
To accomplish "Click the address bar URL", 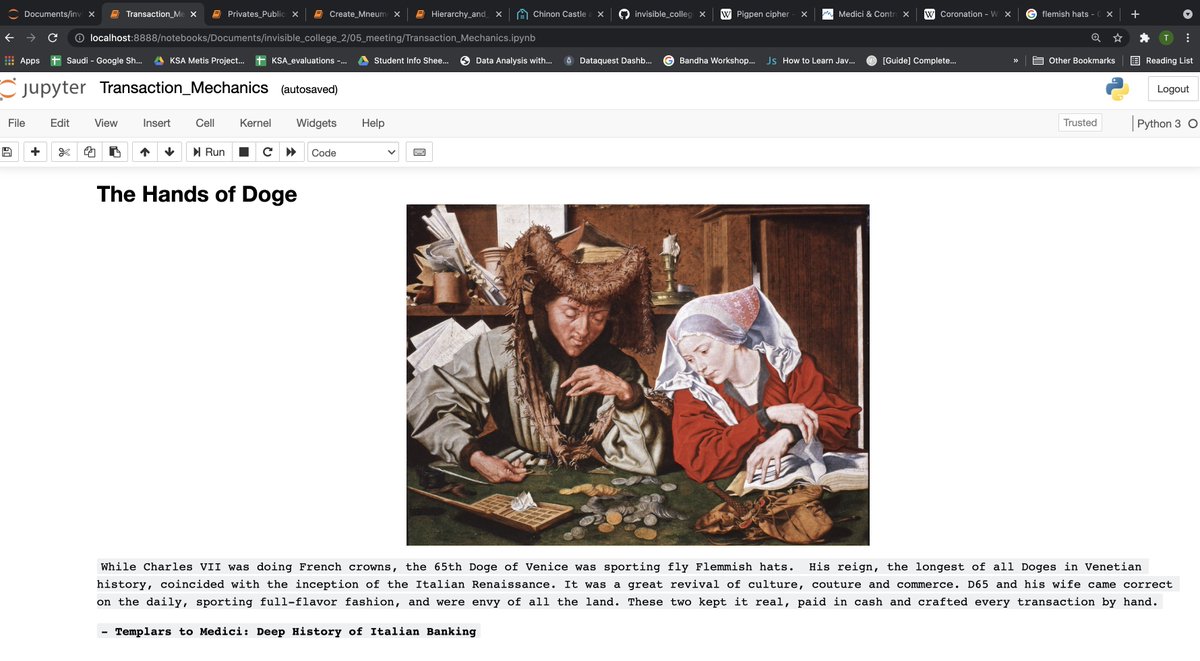I will pos(312,37).
